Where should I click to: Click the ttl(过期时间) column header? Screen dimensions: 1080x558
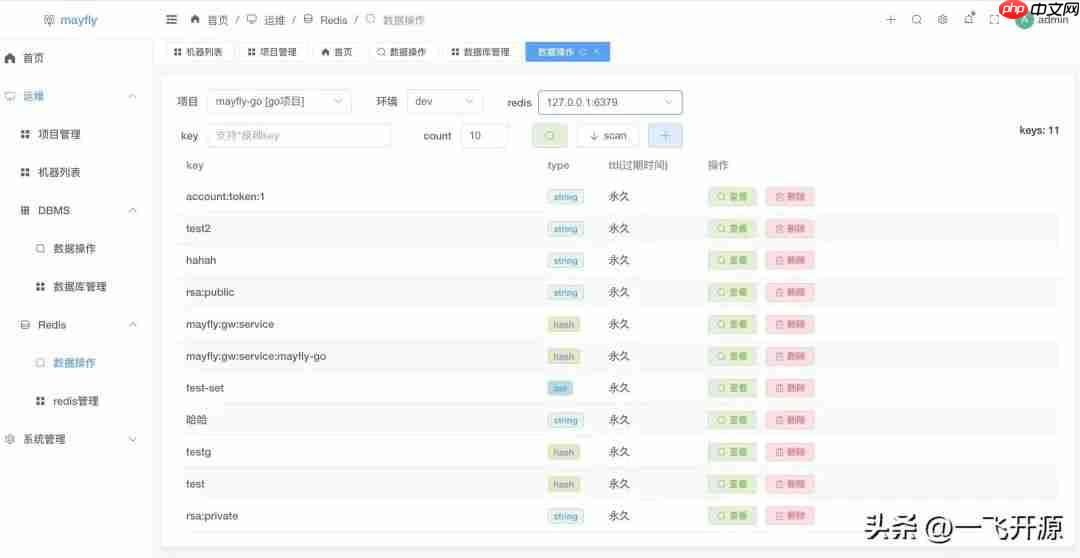click(638, 165)
